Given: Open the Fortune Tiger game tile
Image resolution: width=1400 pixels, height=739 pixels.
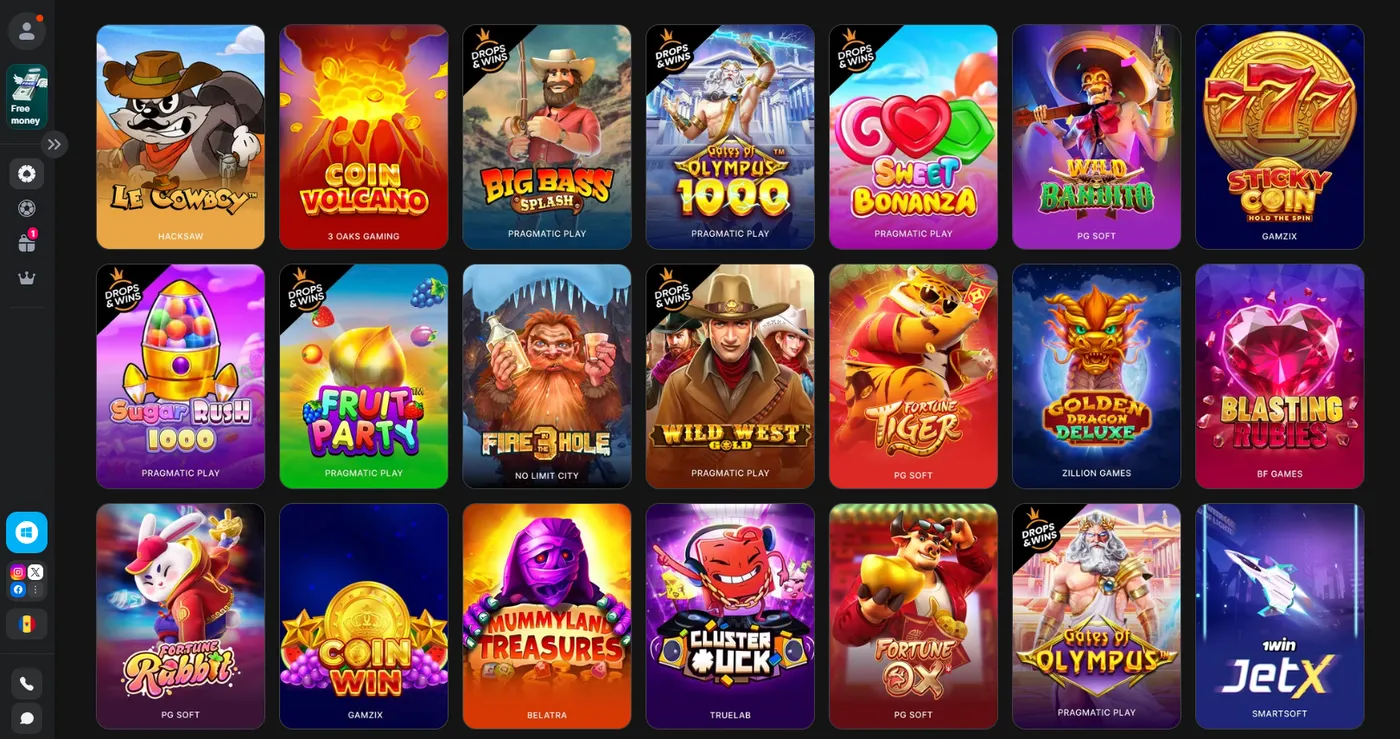Looking at the screenshot, I should (x=913, y=376).
